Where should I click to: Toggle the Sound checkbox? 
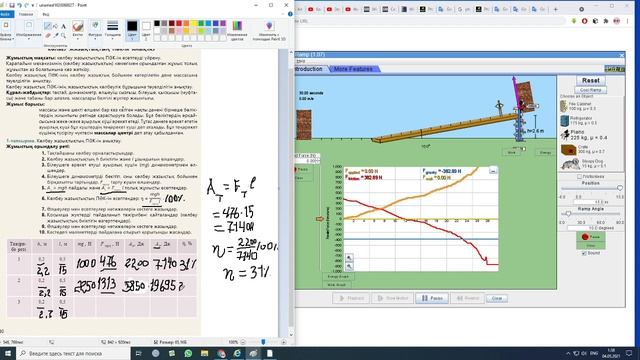pos(584,253)
